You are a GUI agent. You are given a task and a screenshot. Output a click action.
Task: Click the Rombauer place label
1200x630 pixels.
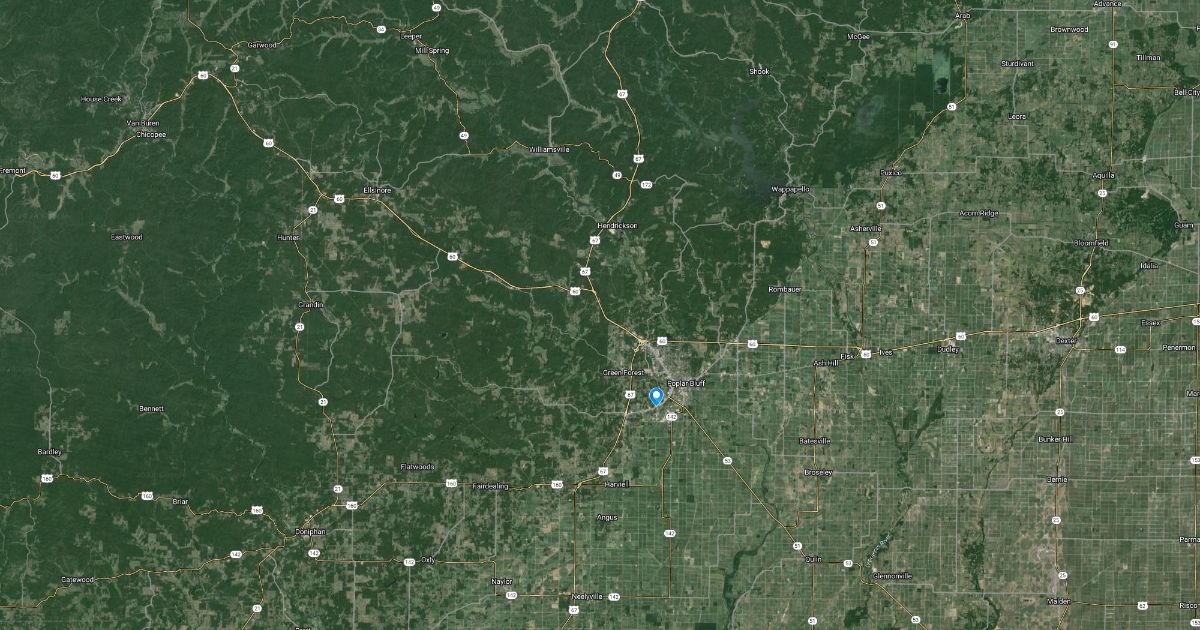pyautogui.click(x=785, y=289)
